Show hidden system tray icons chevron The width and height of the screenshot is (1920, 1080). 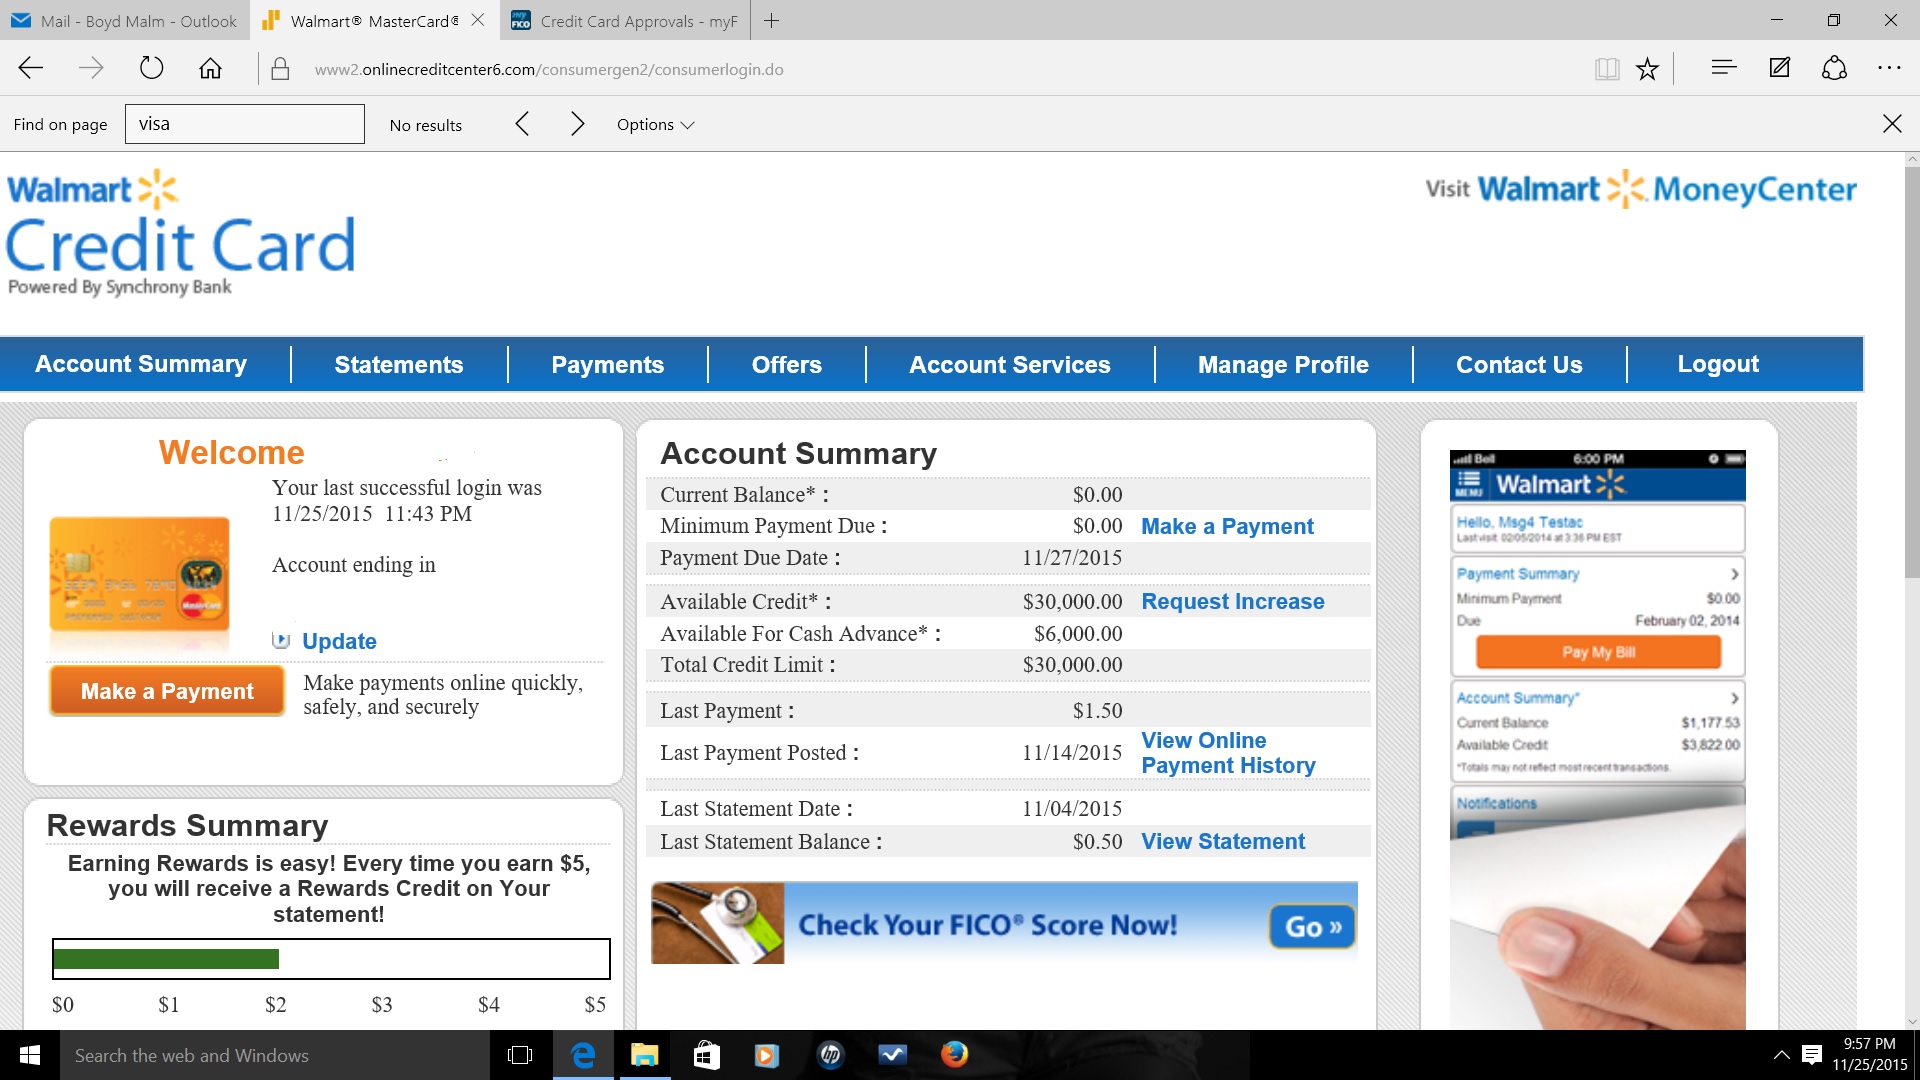[1781, 1055]
